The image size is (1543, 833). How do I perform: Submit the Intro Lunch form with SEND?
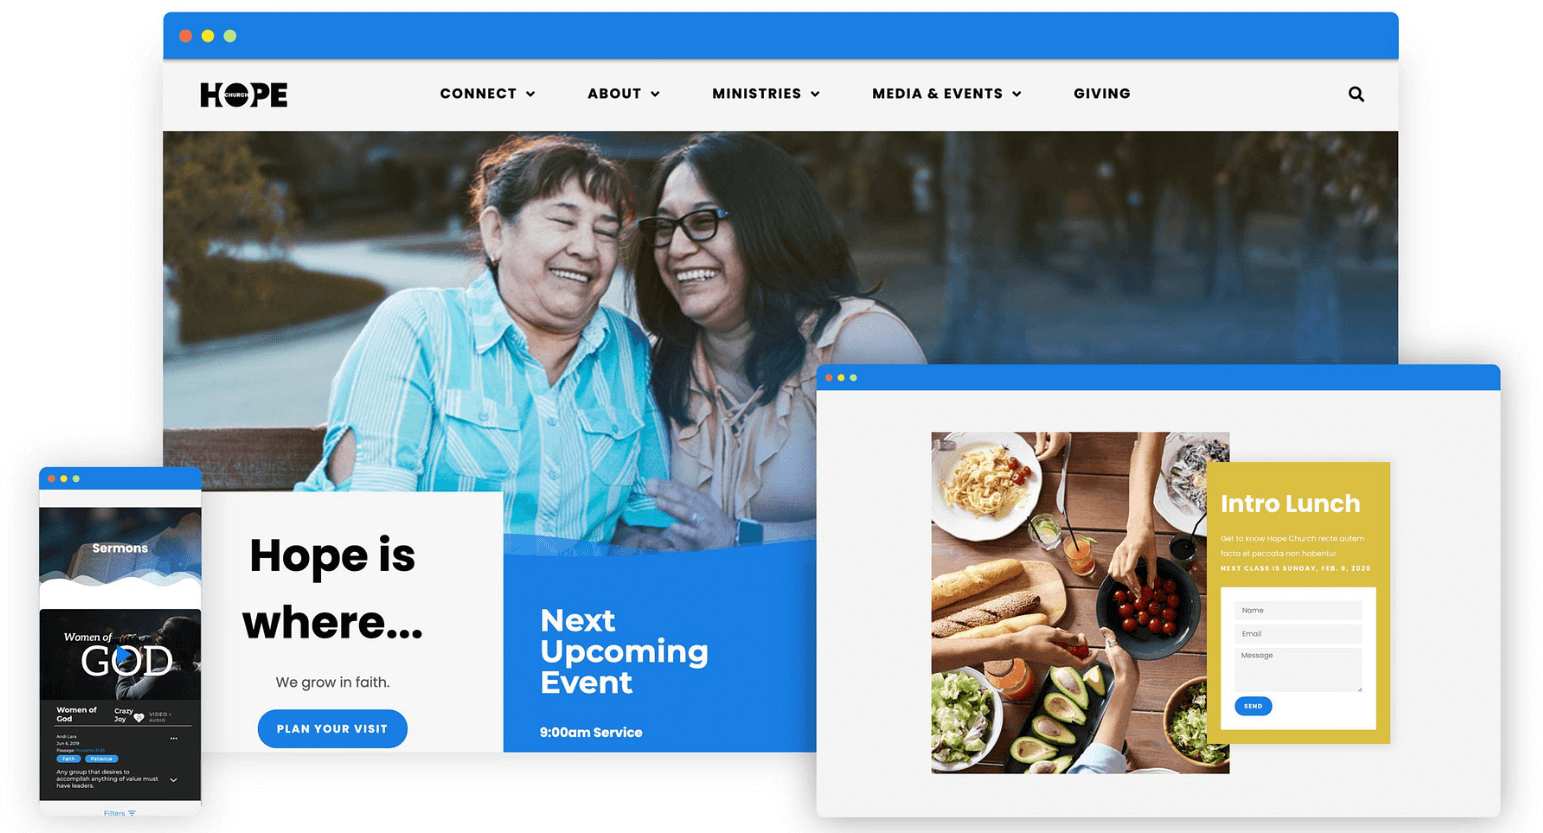[1253, 706]
